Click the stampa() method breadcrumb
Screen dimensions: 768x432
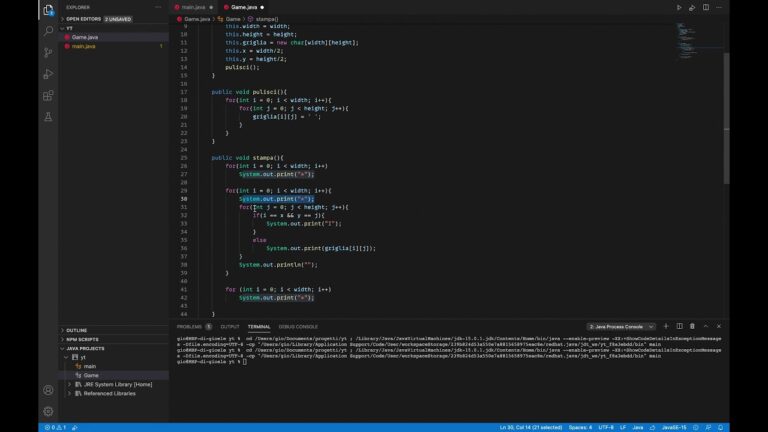click(266, 19)
